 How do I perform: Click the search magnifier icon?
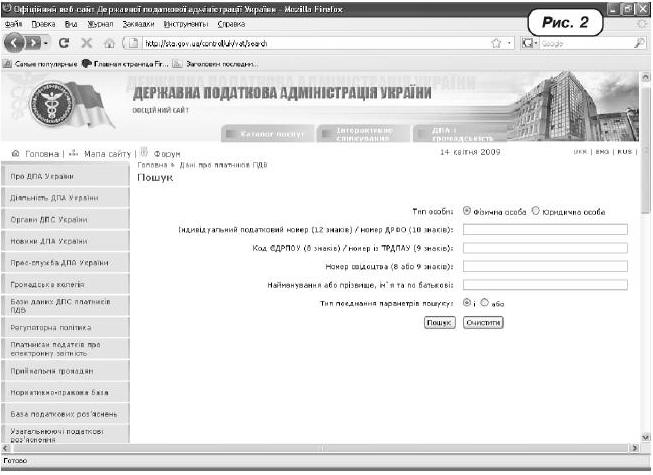point(638,44)
